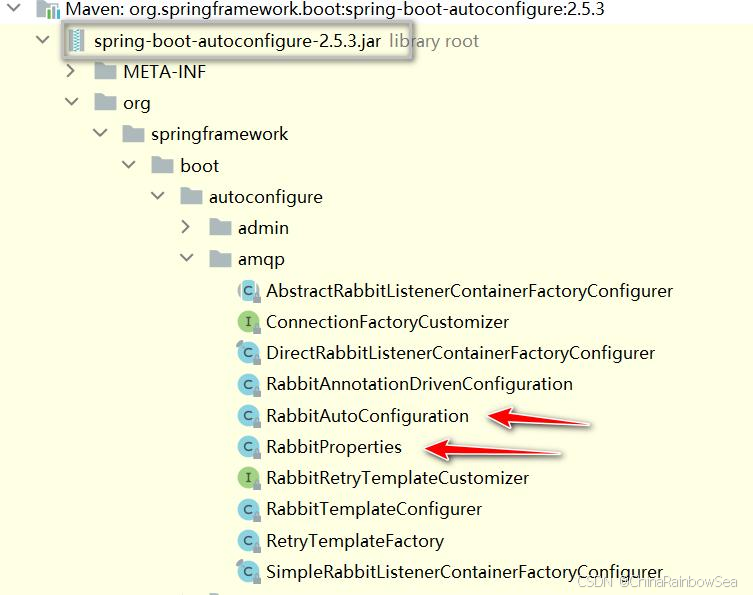Open RabbitAnnotationDrivenConfiguration class
Image resolution: width=753 pixels, height=595 pixels.
(419, 384)
